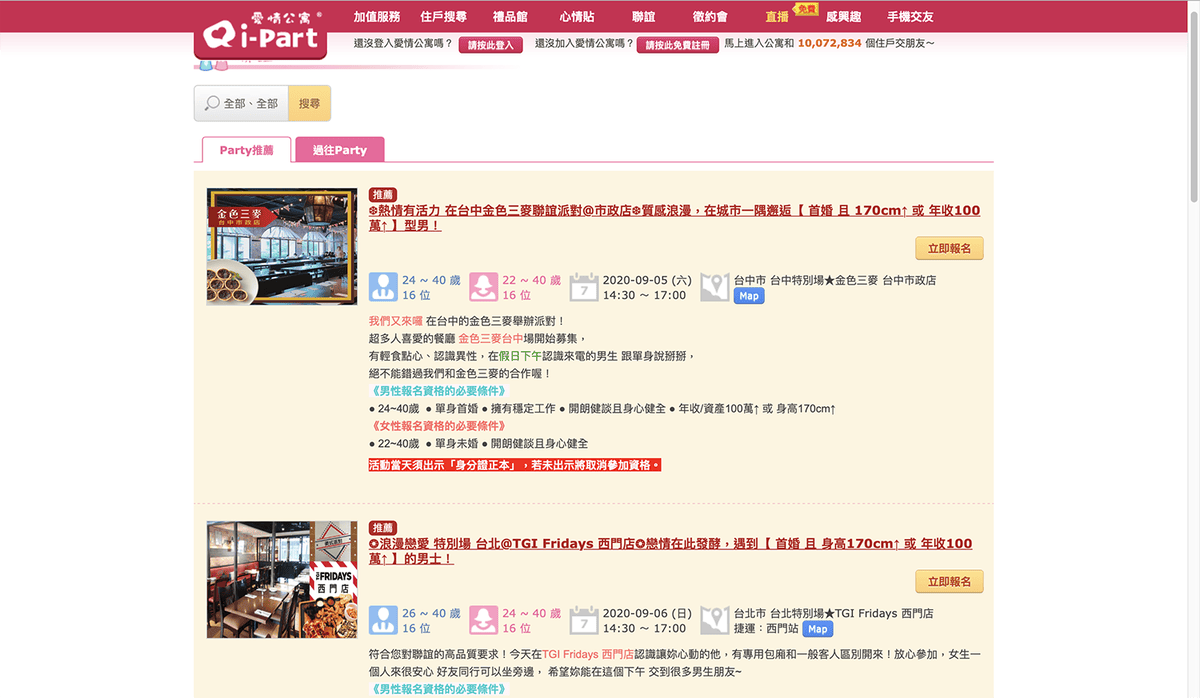The width and height of the screenshot is (1200, 698).
Task: Select the 26 ~ 40 歲 male age text
Action: (431, 613)
